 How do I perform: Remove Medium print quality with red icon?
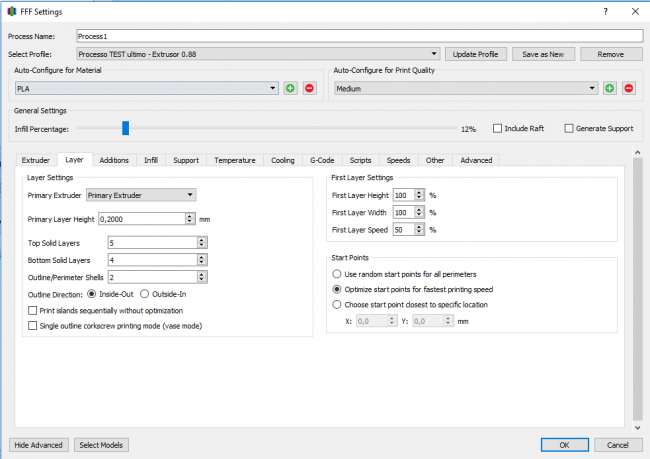point(629,88)
